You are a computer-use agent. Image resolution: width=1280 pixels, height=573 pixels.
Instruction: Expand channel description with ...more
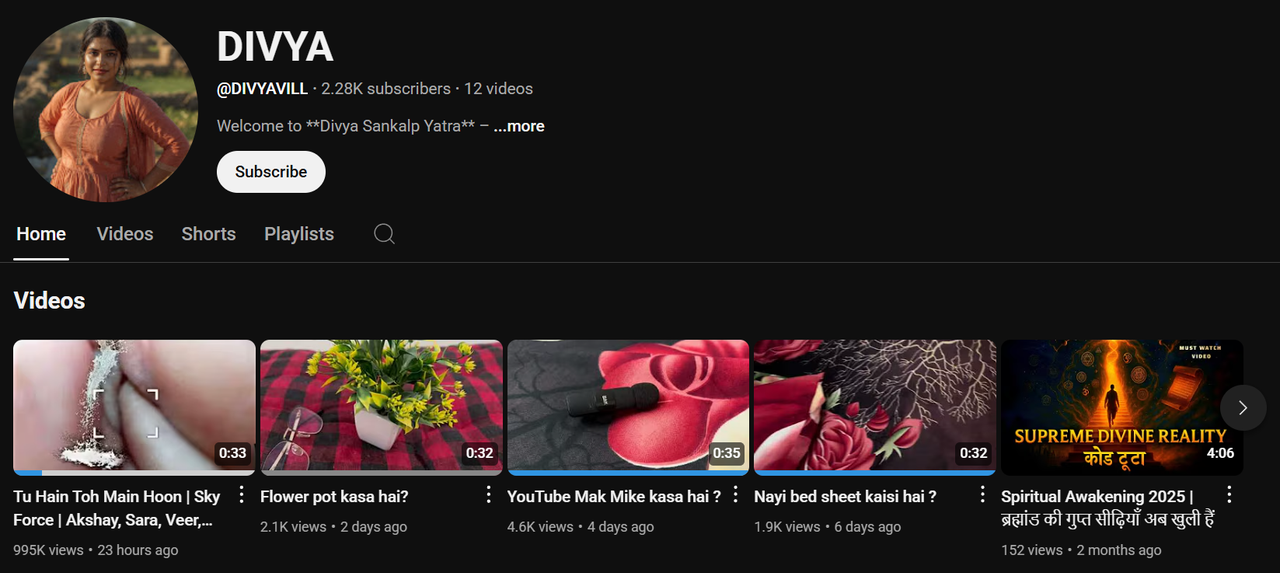coord(519,126)
